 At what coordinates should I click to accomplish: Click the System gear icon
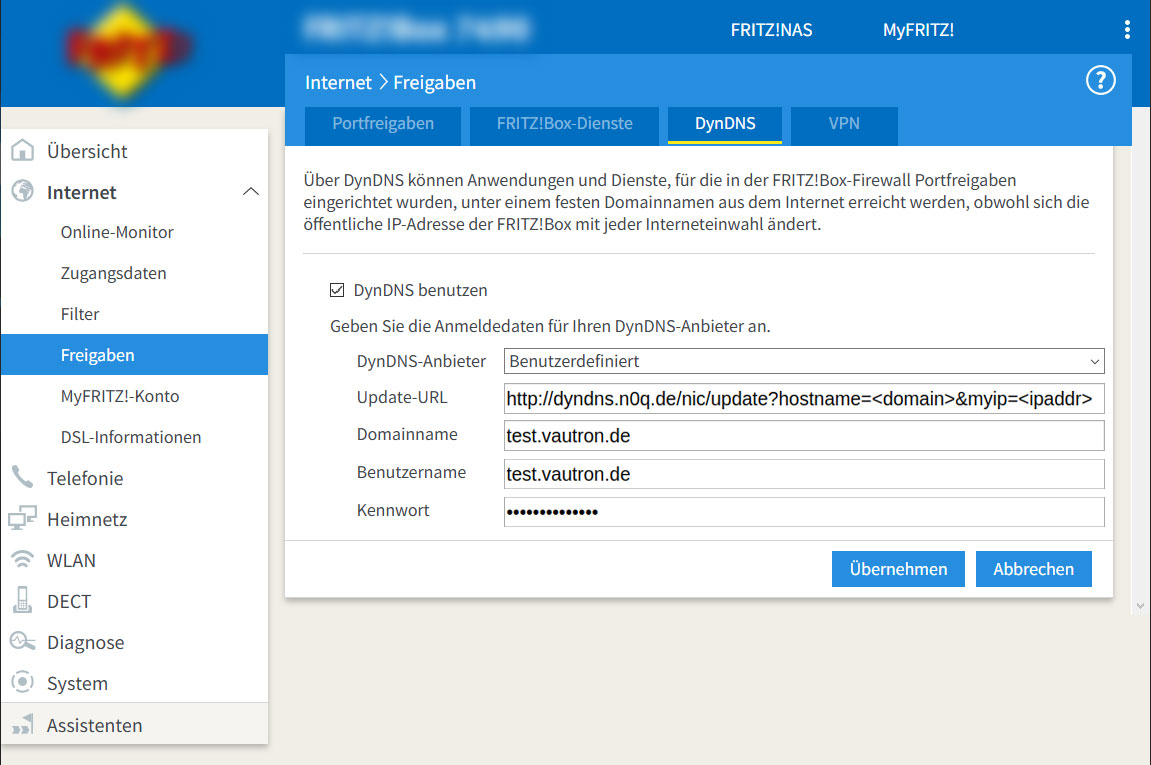(23, 682)
